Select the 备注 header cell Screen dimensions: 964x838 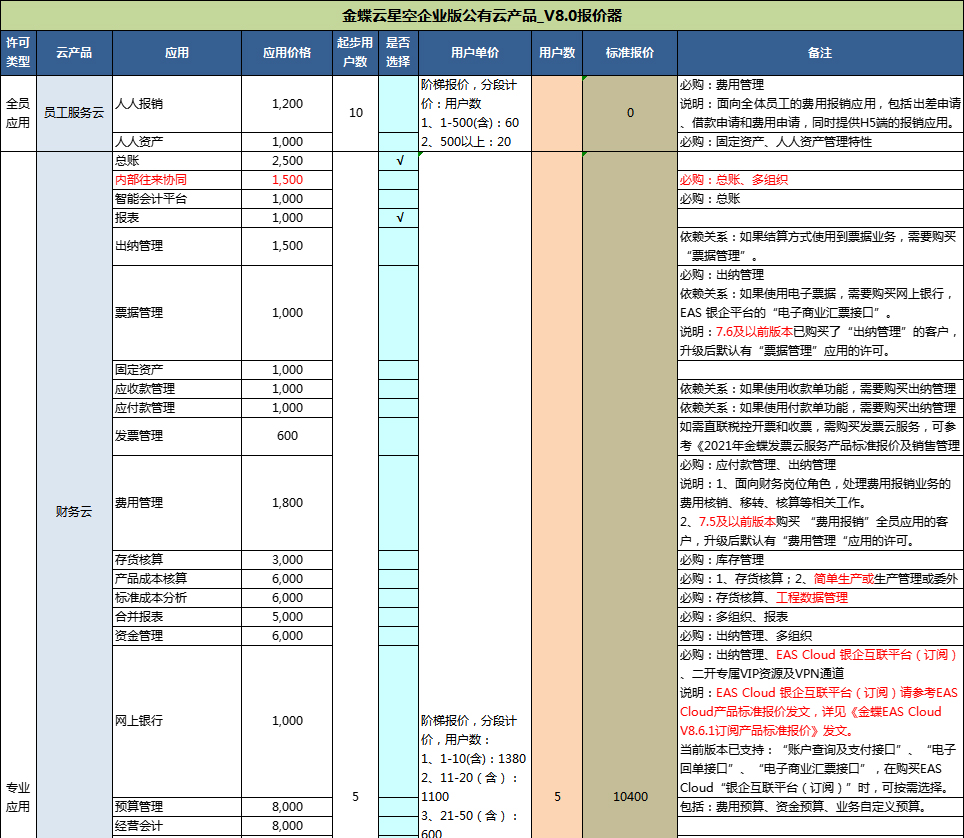821,53
